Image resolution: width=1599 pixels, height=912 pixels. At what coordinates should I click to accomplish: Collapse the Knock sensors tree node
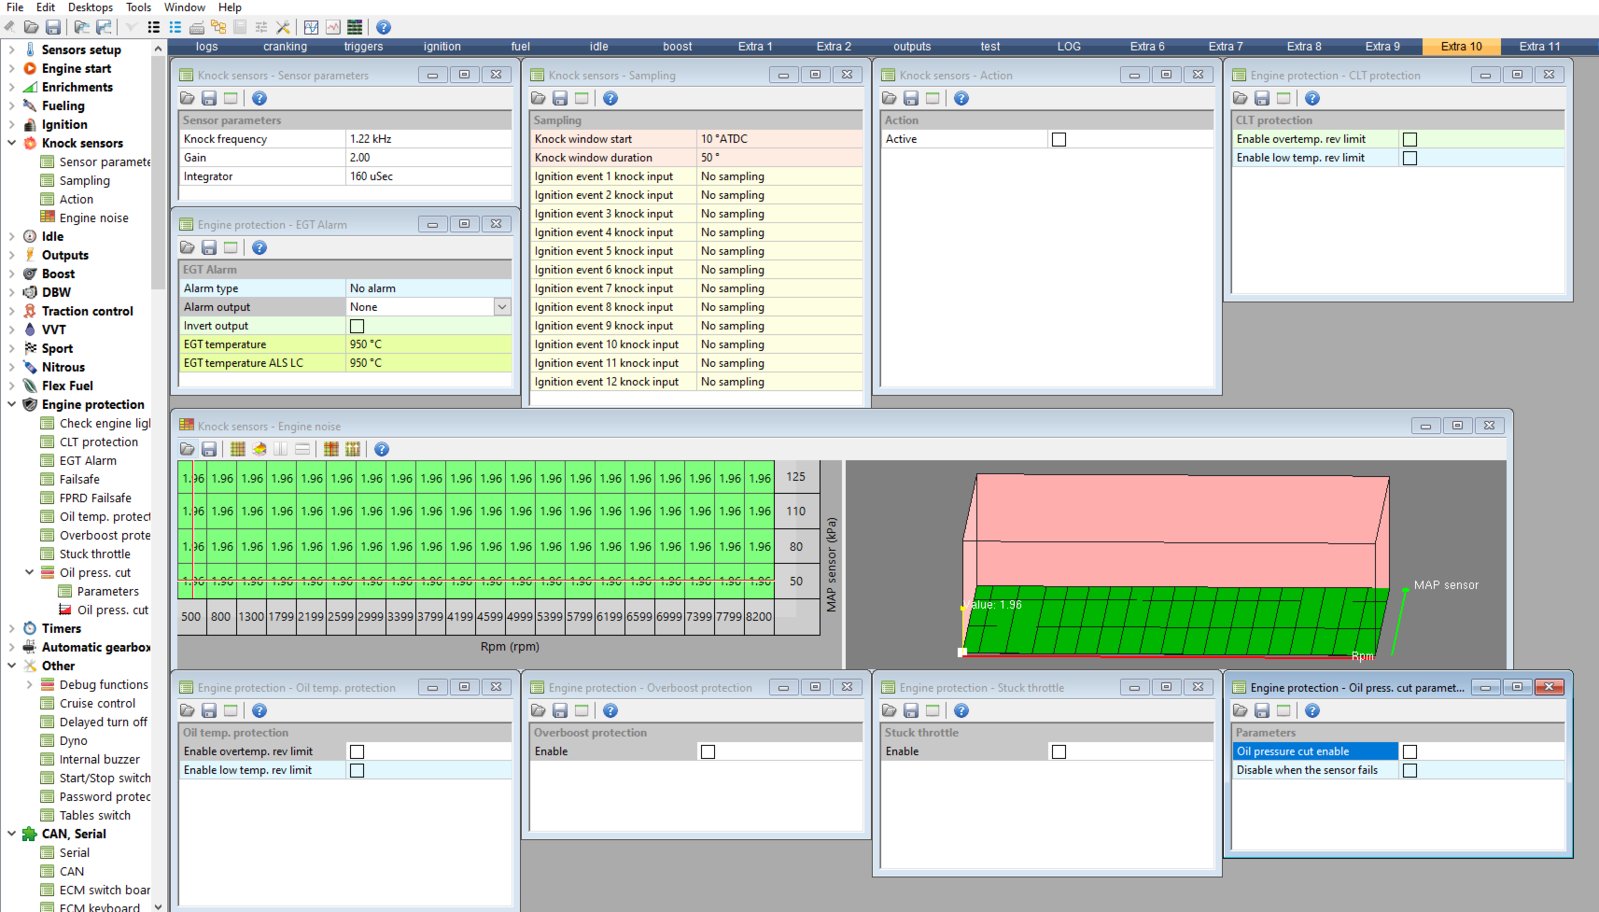click(11, 143)
